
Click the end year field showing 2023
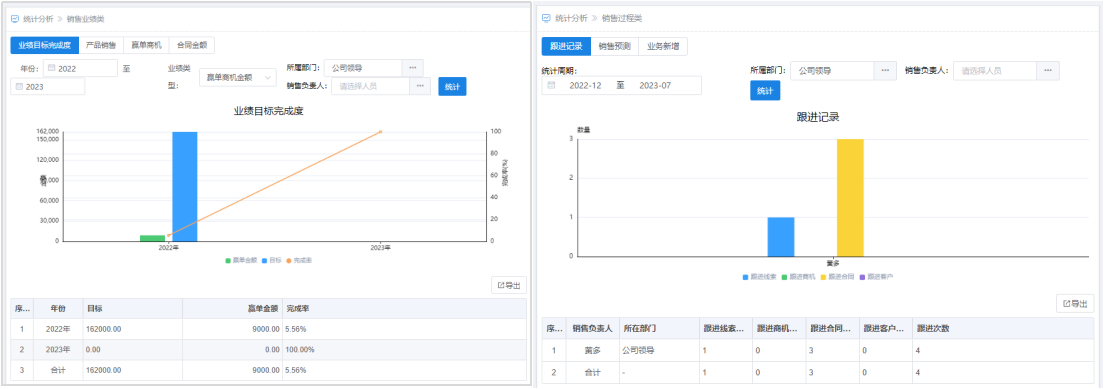48,87
